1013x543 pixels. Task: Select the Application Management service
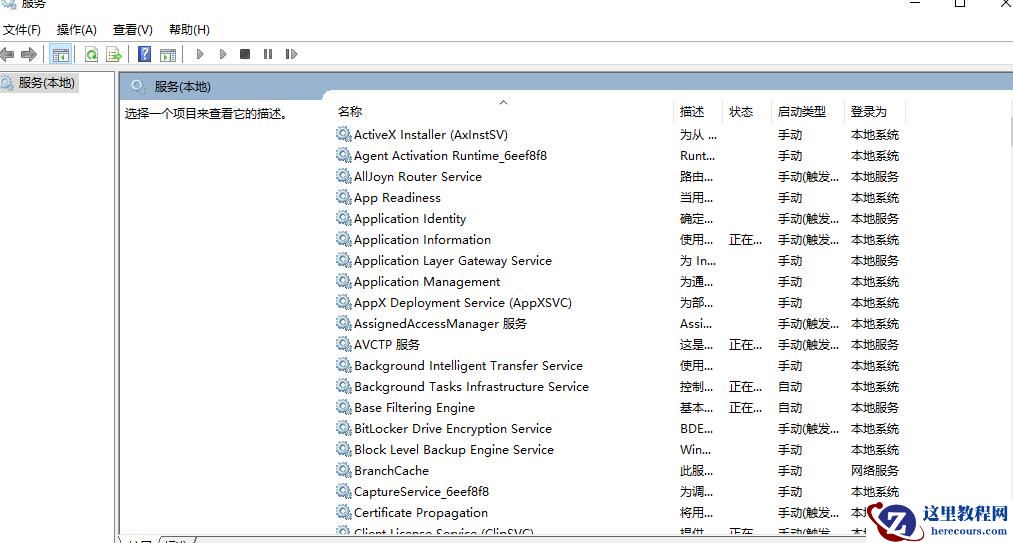click(427, 282)
